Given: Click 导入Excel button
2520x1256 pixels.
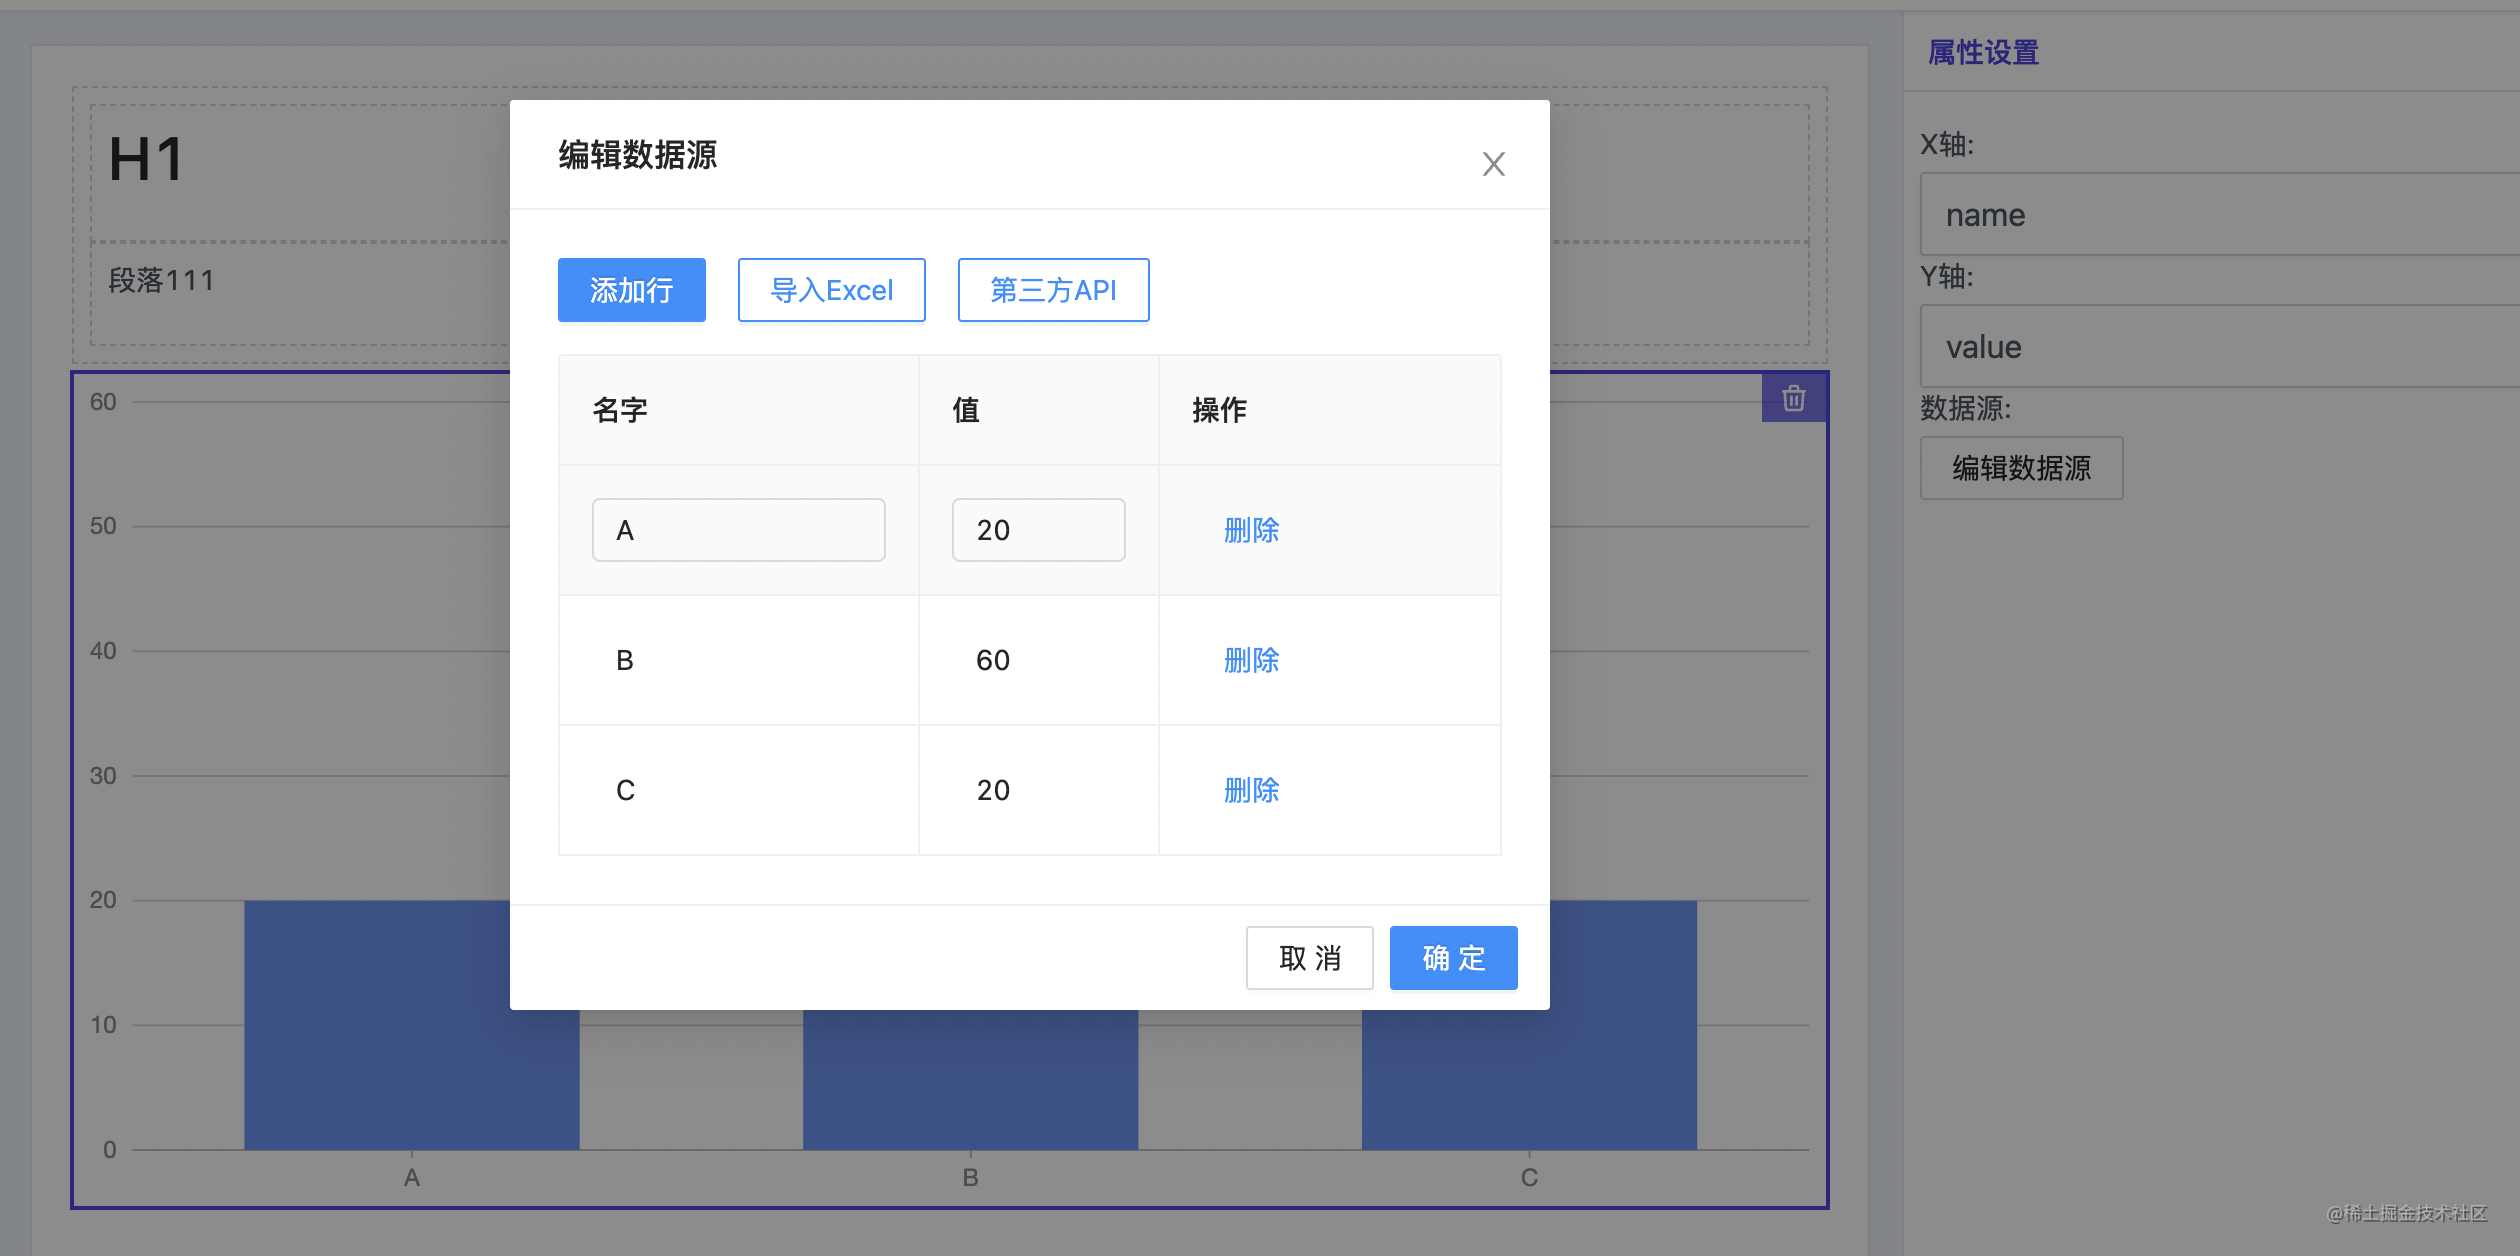Looking at the screenshot, I should tap(831, 290).
